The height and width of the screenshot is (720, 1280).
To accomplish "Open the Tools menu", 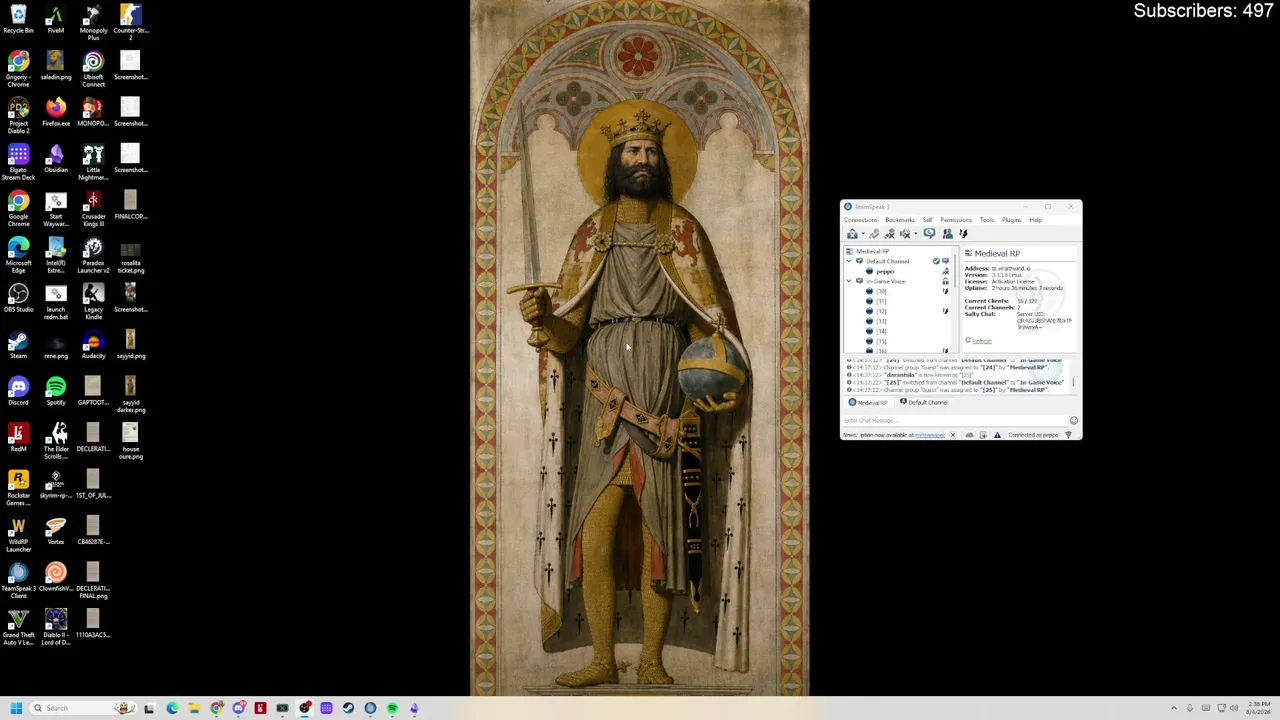I will [987, 220].
